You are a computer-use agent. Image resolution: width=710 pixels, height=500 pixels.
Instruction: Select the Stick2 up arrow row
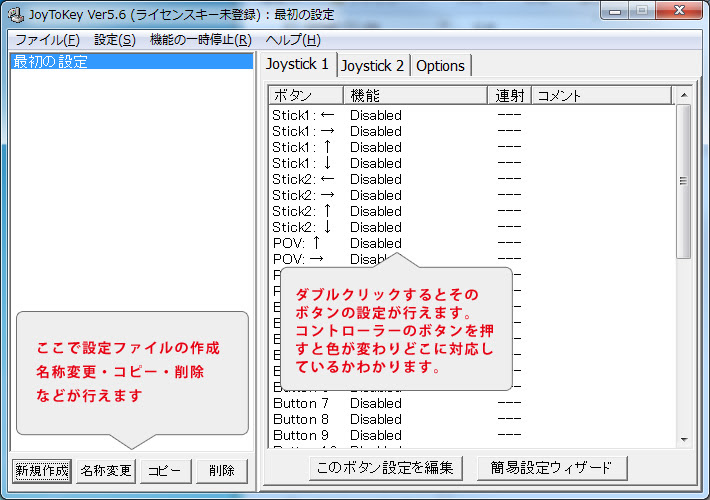(x=471, y=211)
